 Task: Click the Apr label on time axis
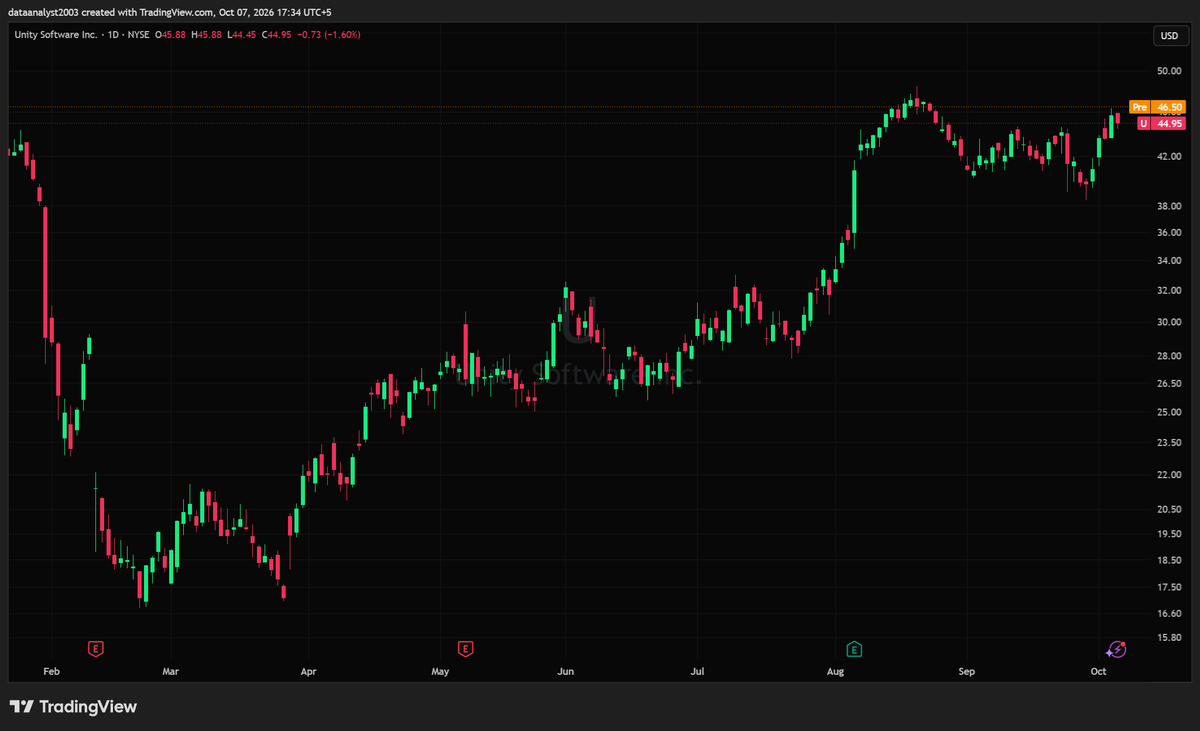point(308,671)
